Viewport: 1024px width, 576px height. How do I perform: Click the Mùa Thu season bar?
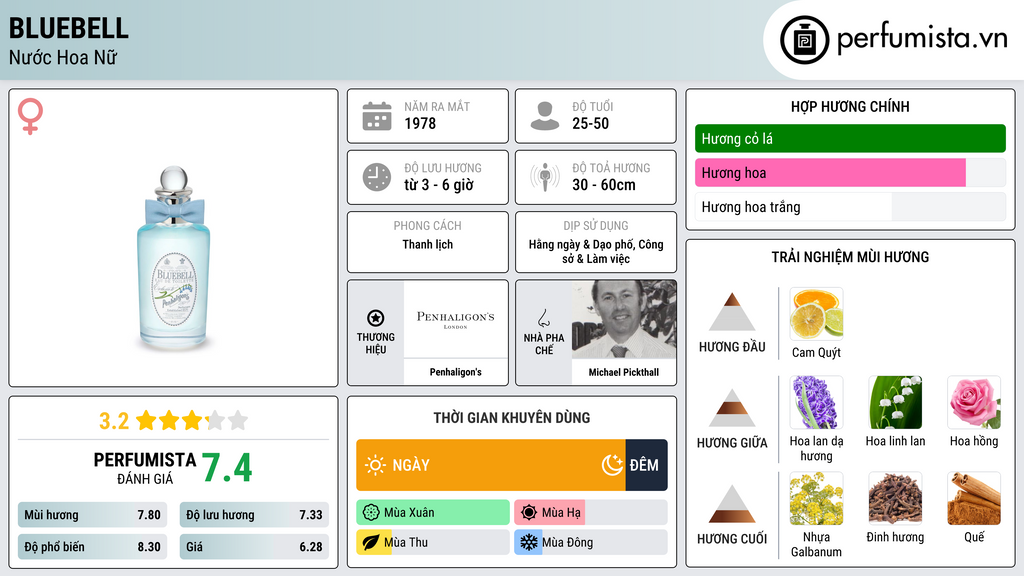pyautogui.click(x=433, y=543)
